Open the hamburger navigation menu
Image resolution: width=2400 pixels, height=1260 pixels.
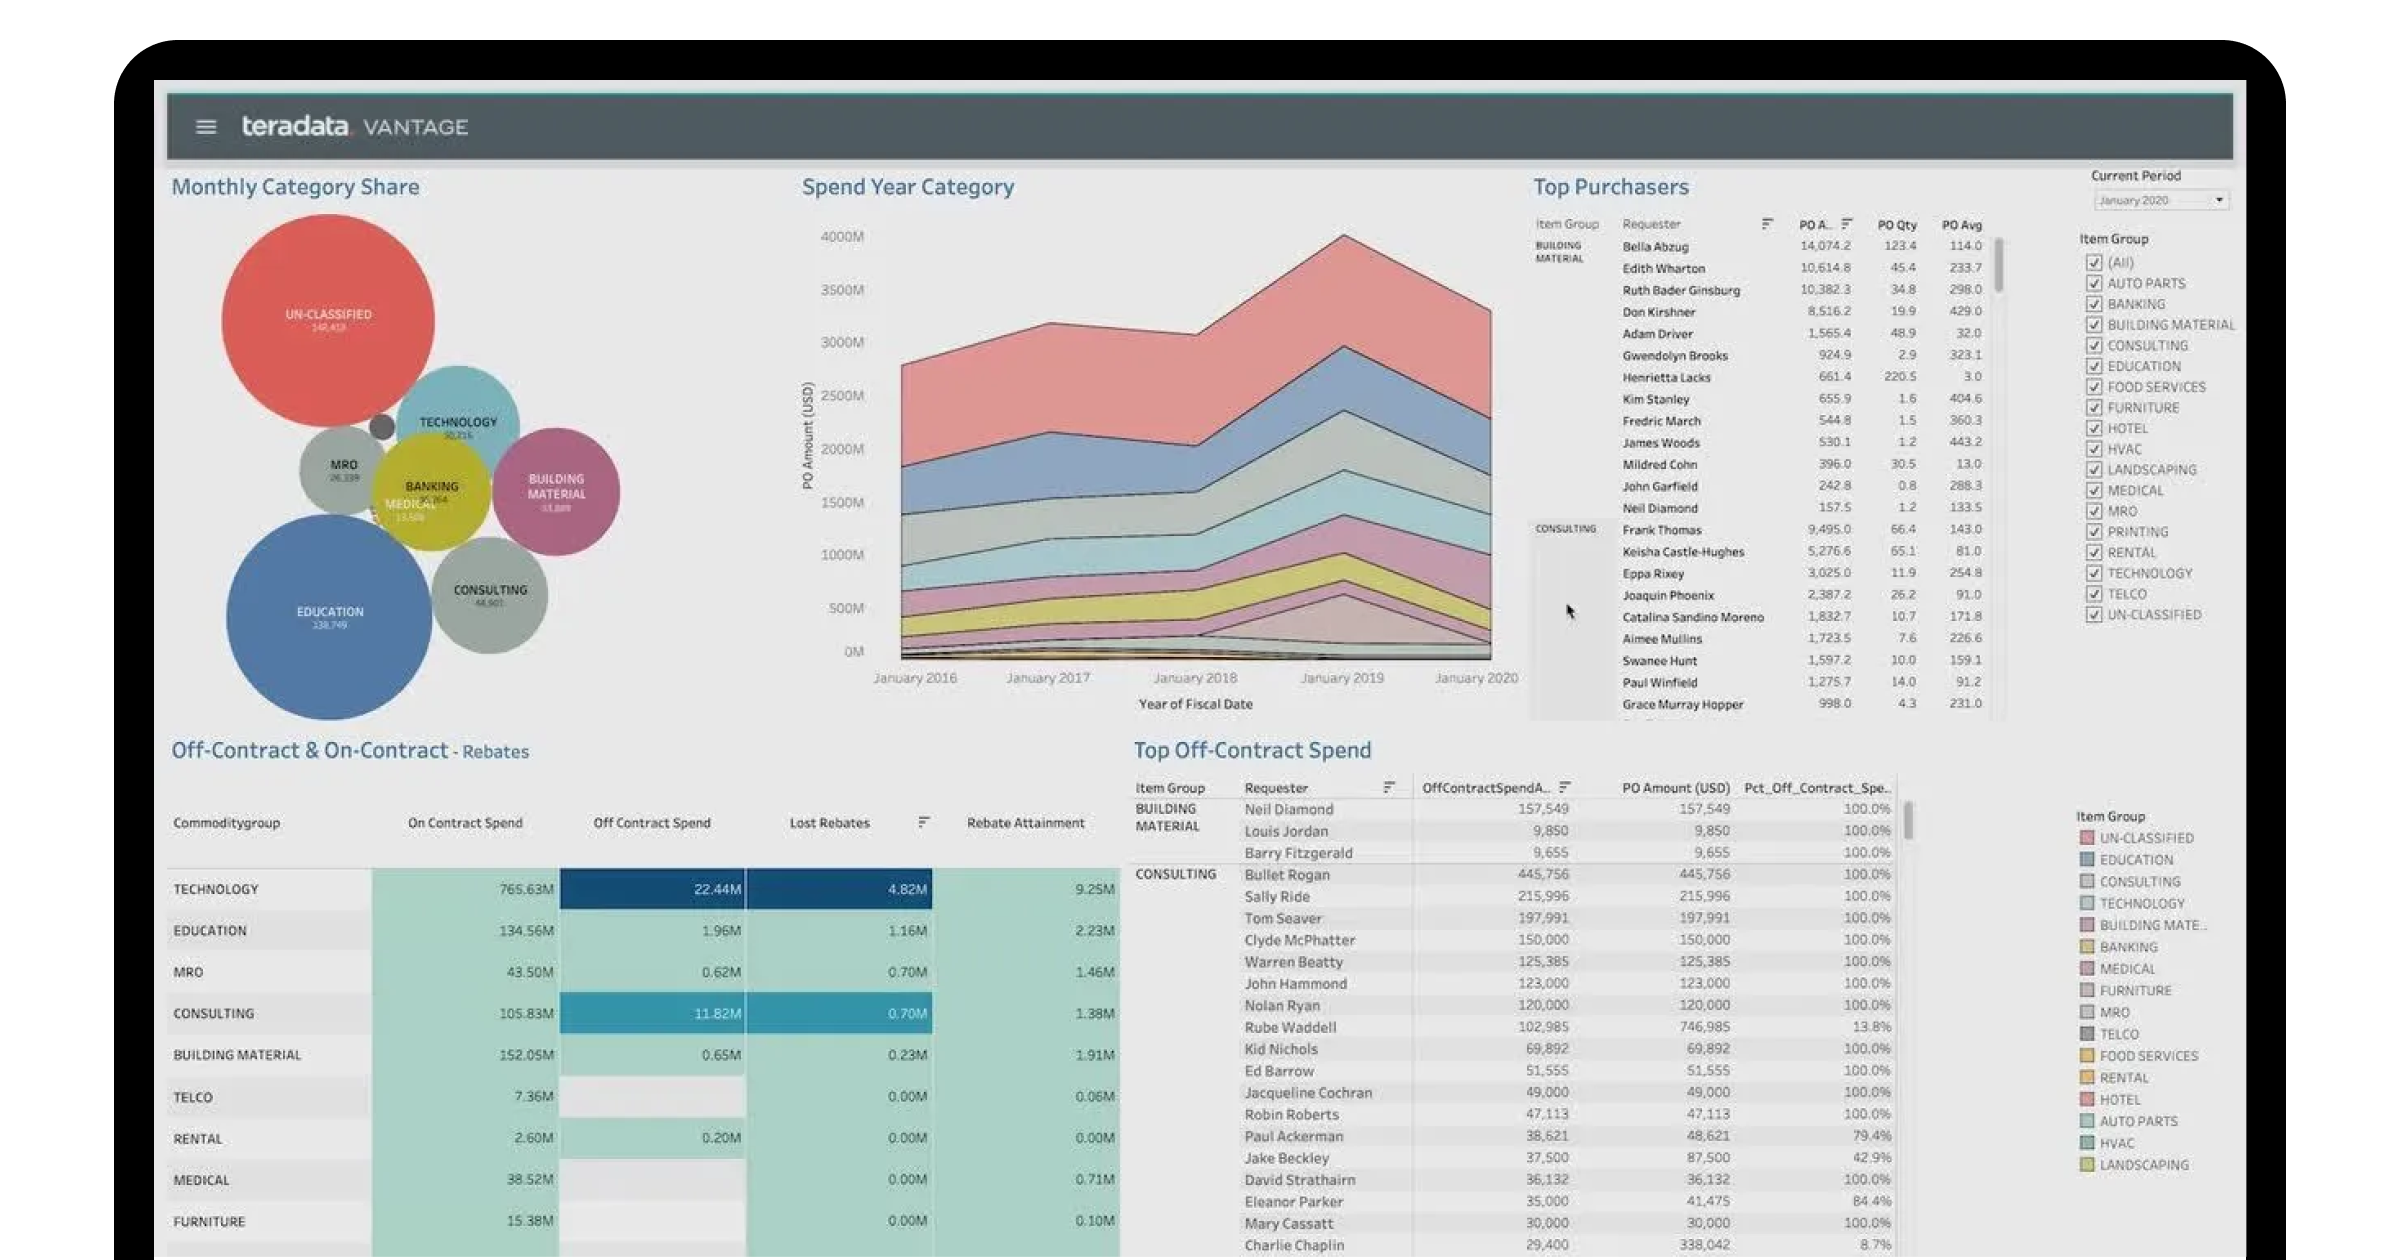pos(206,127)
